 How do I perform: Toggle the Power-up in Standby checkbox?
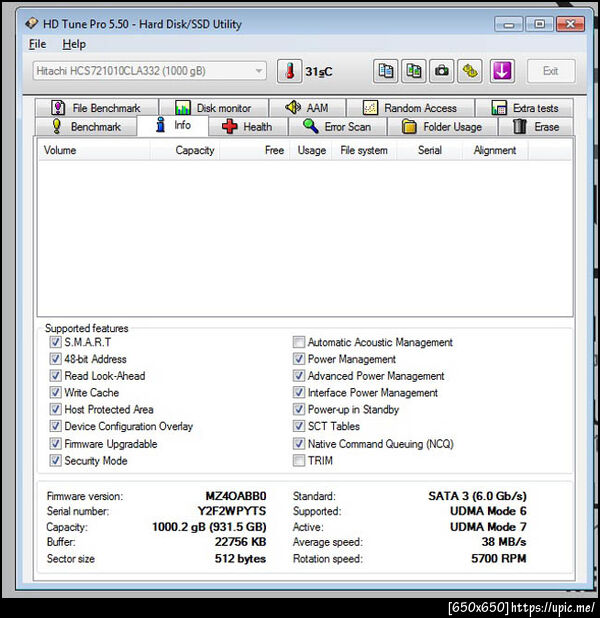coord(299,409)
